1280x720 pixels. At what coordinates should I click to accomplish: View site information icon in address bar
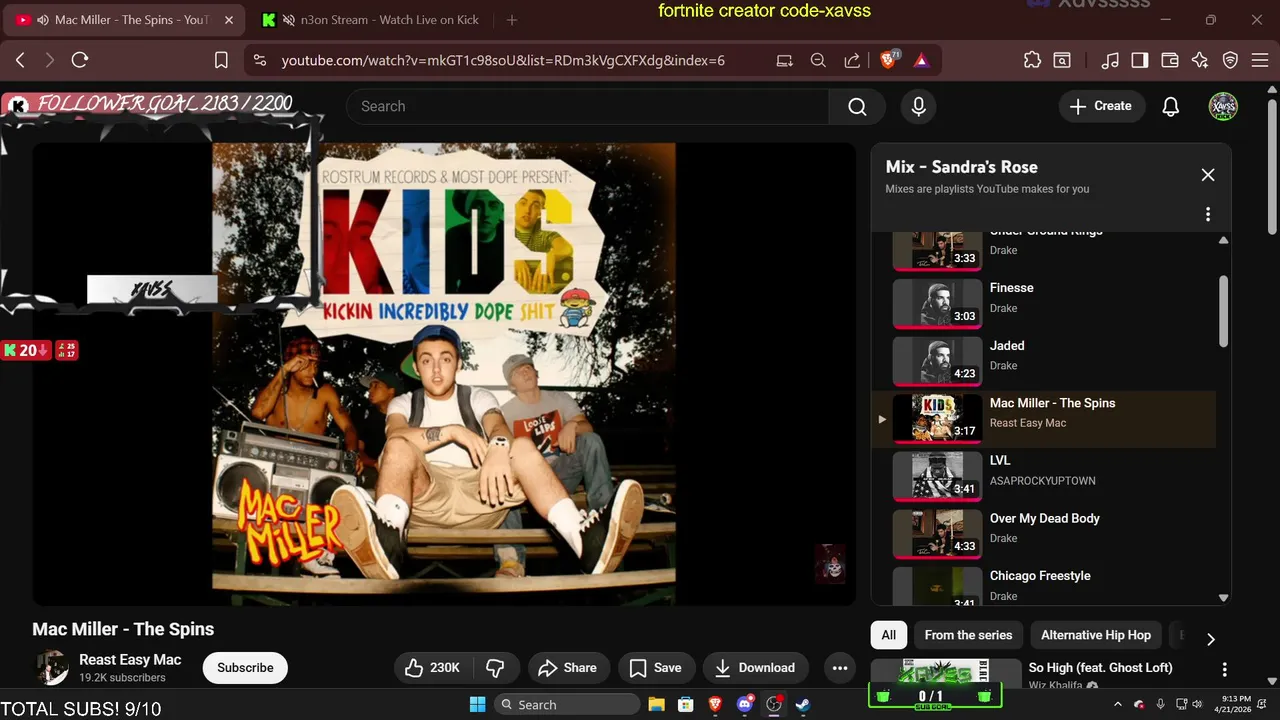(260, 60)
